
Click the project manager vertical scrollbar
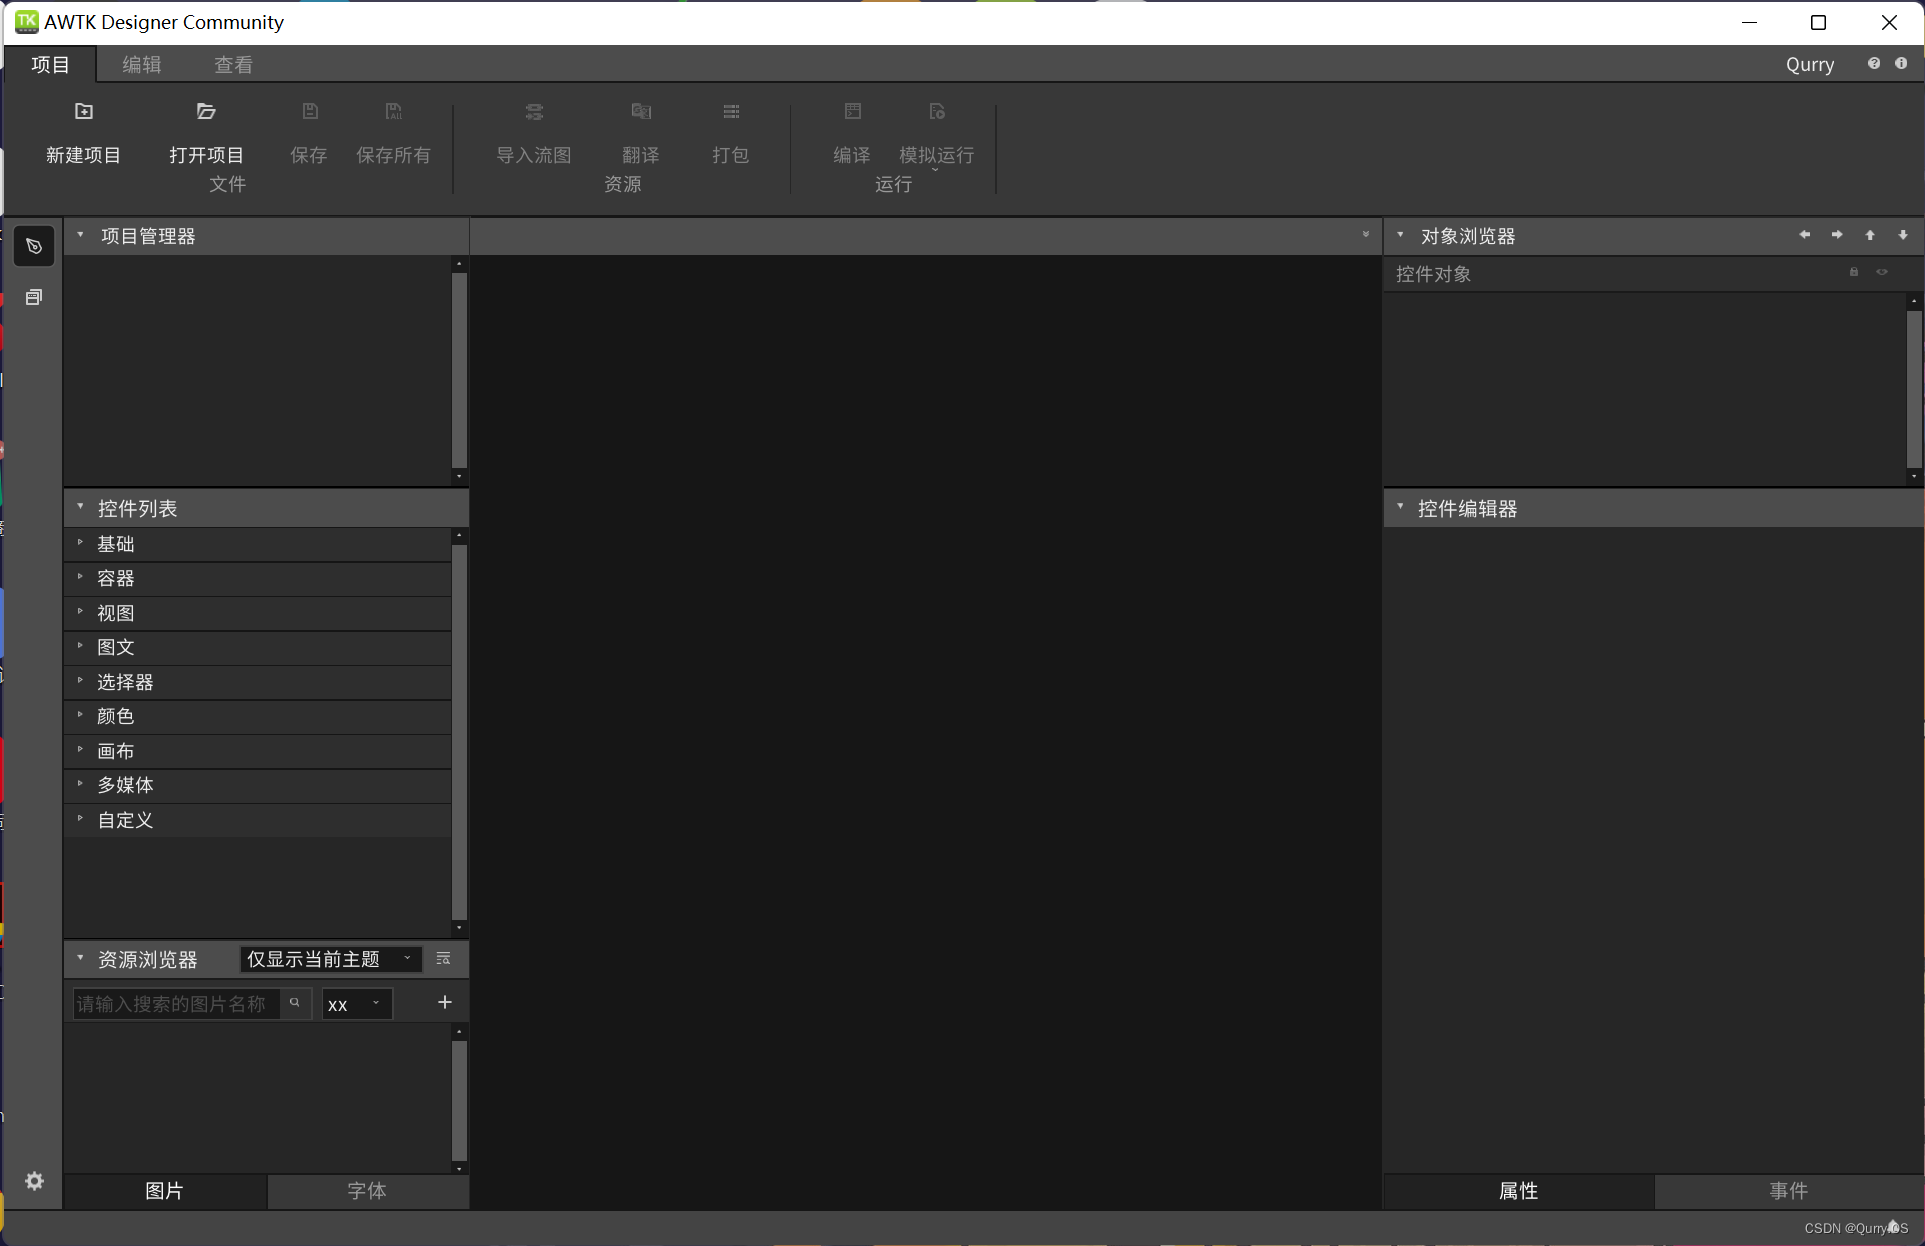click(459, 370)
